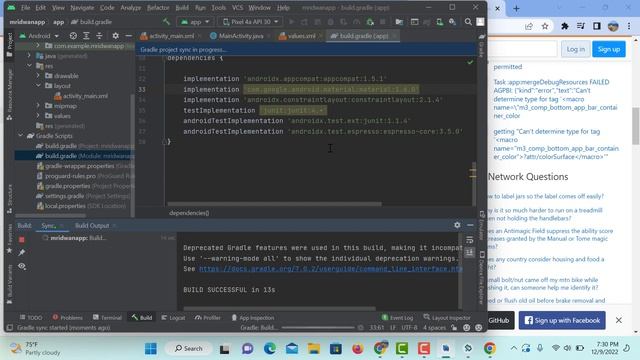Click the user account avatar icon in the toolbar

(480, 22)
